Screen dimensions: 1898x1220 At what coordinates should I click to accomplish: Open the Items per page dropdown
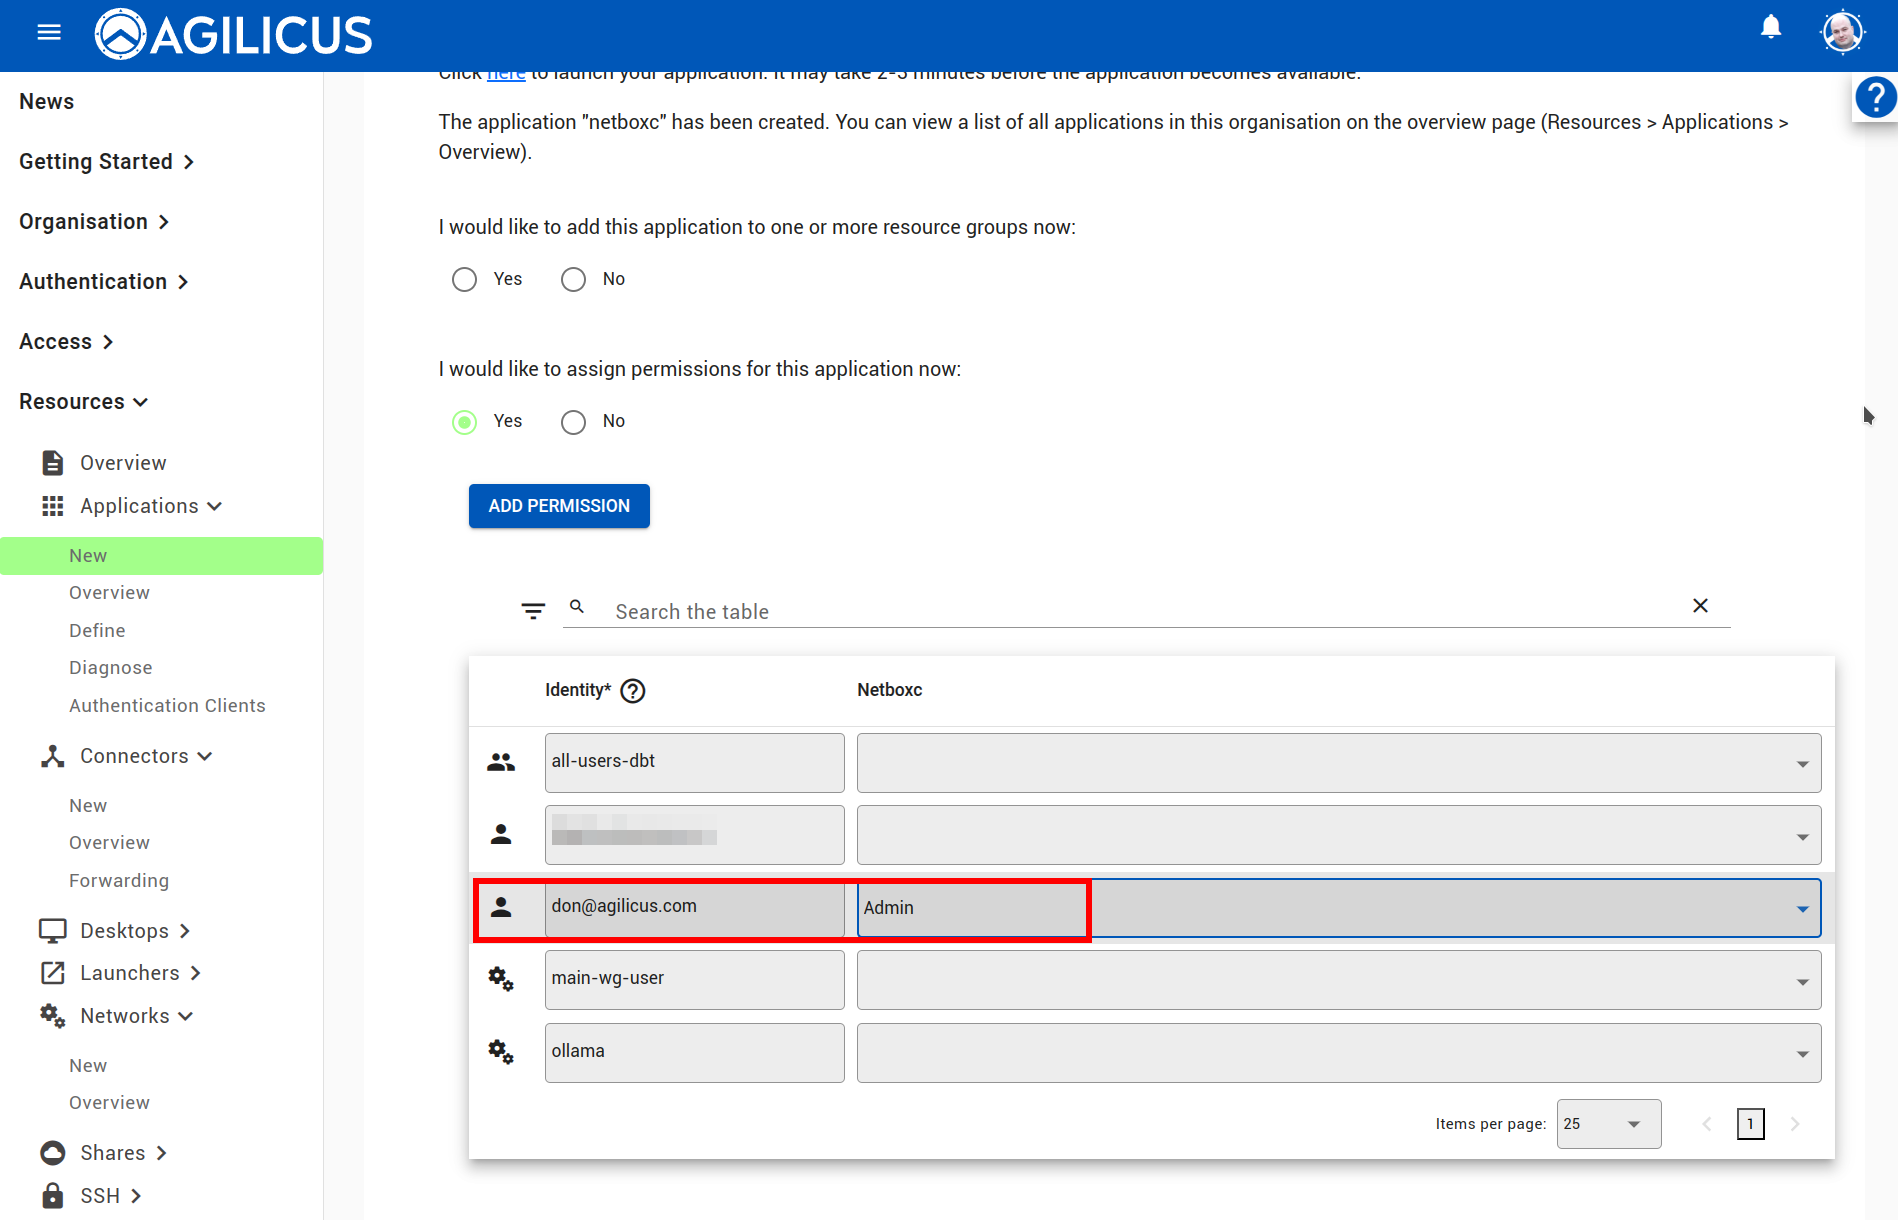[1608, 1123]
